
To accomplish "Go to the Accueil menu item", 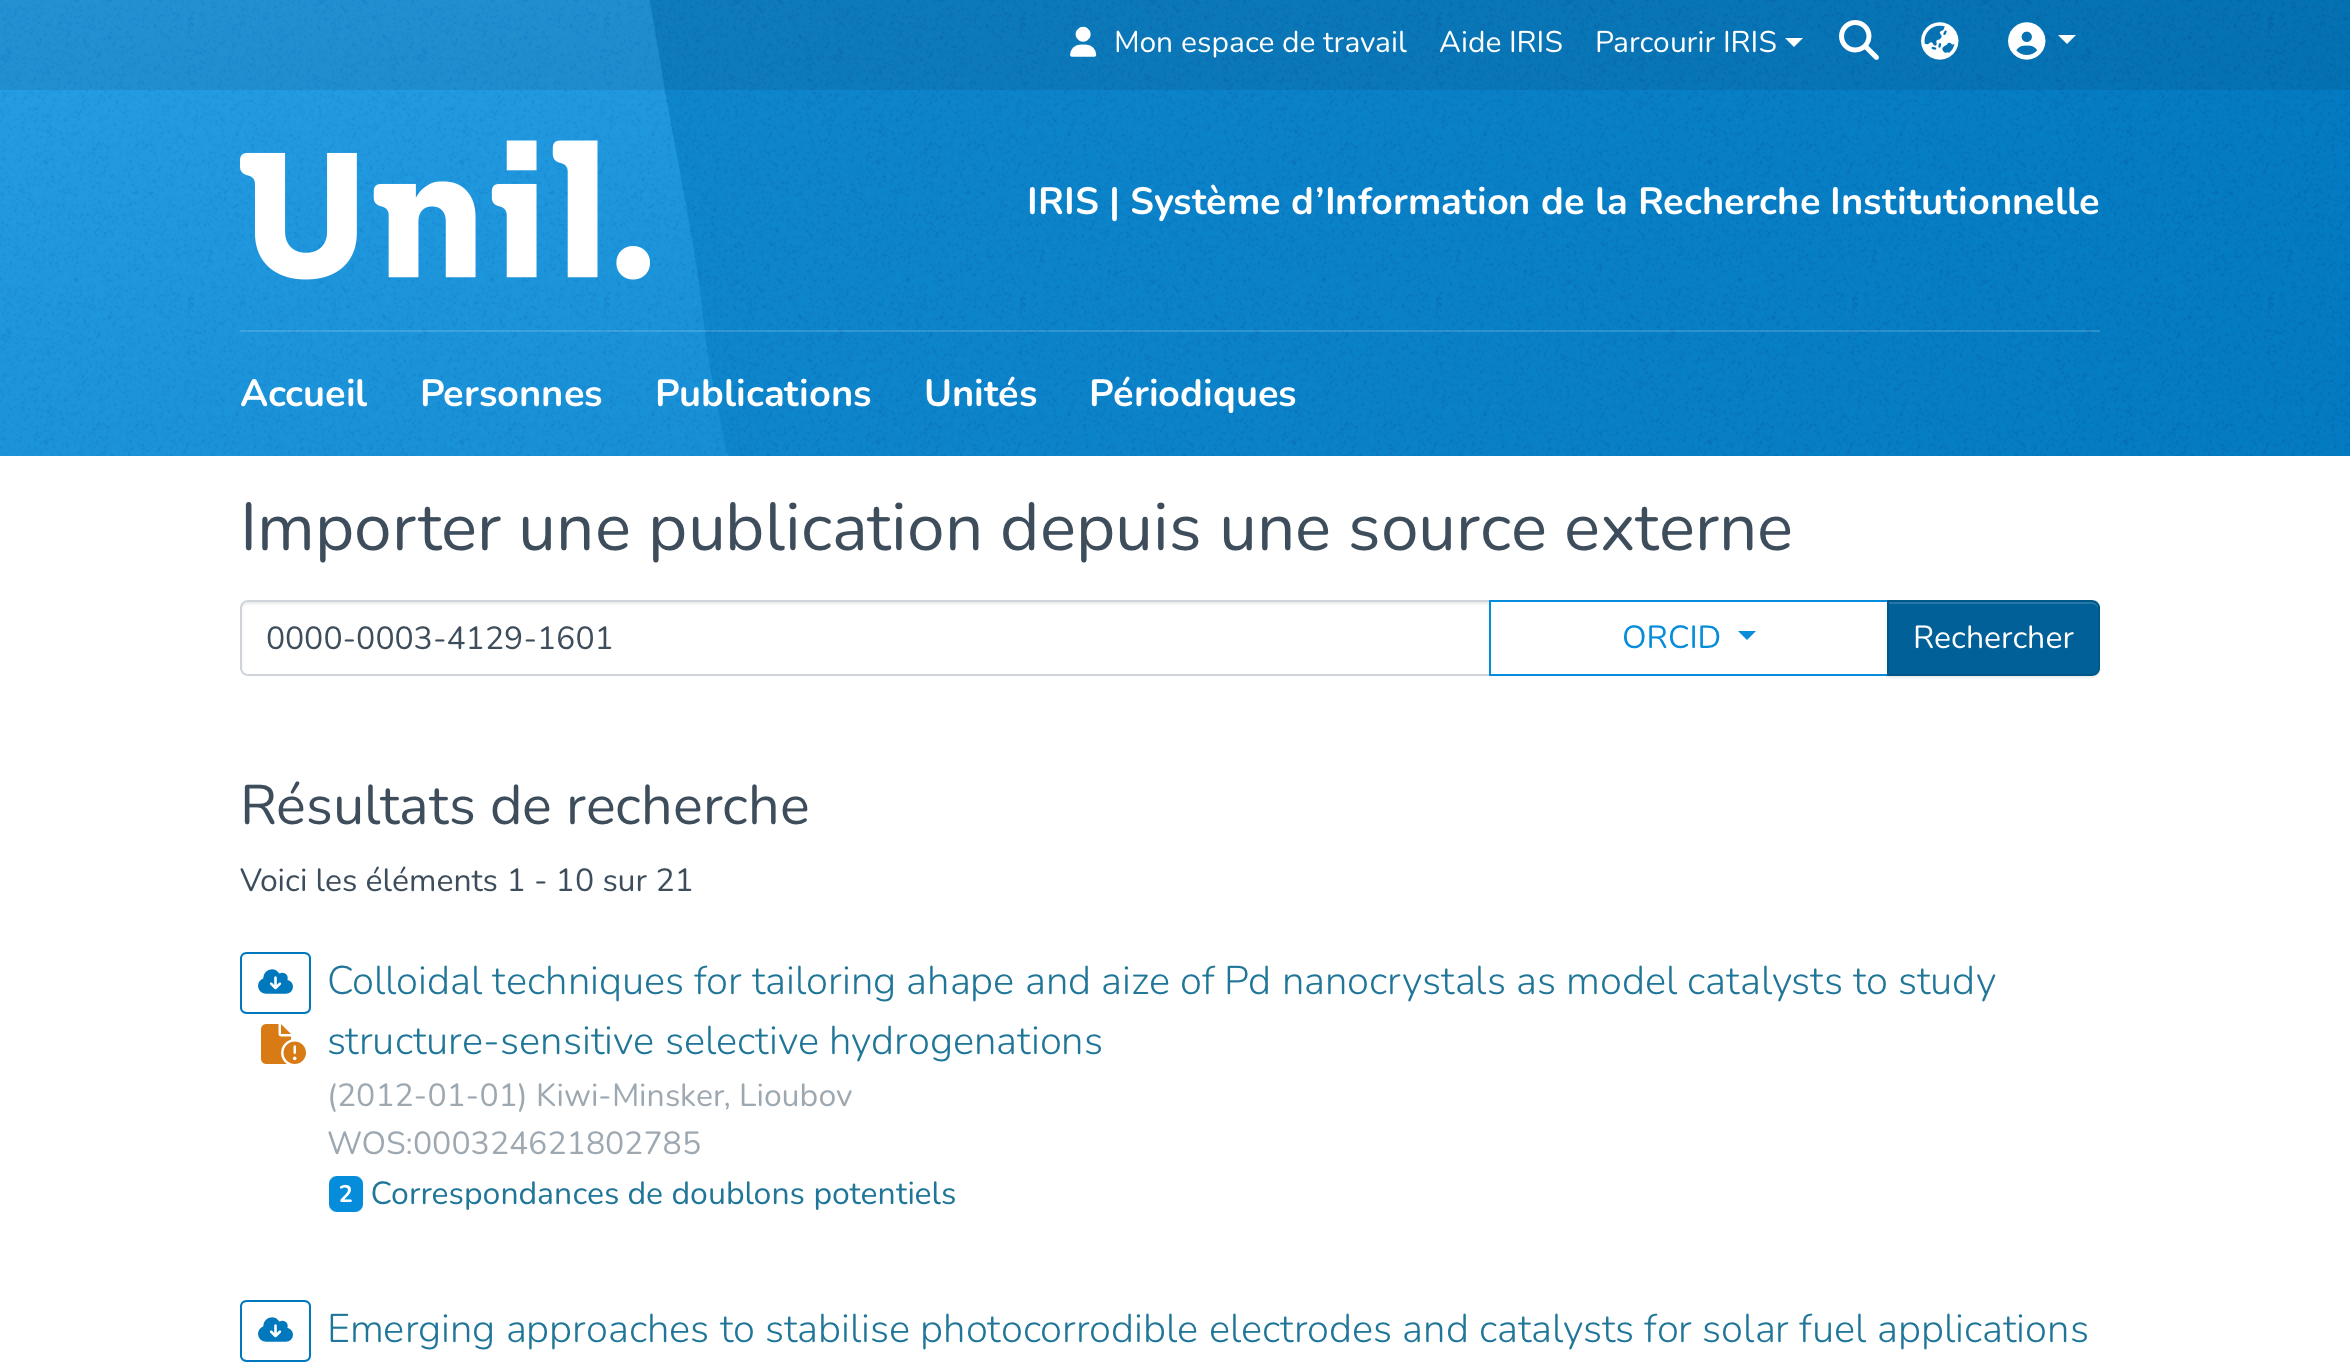I will click(x=304, y=394).
